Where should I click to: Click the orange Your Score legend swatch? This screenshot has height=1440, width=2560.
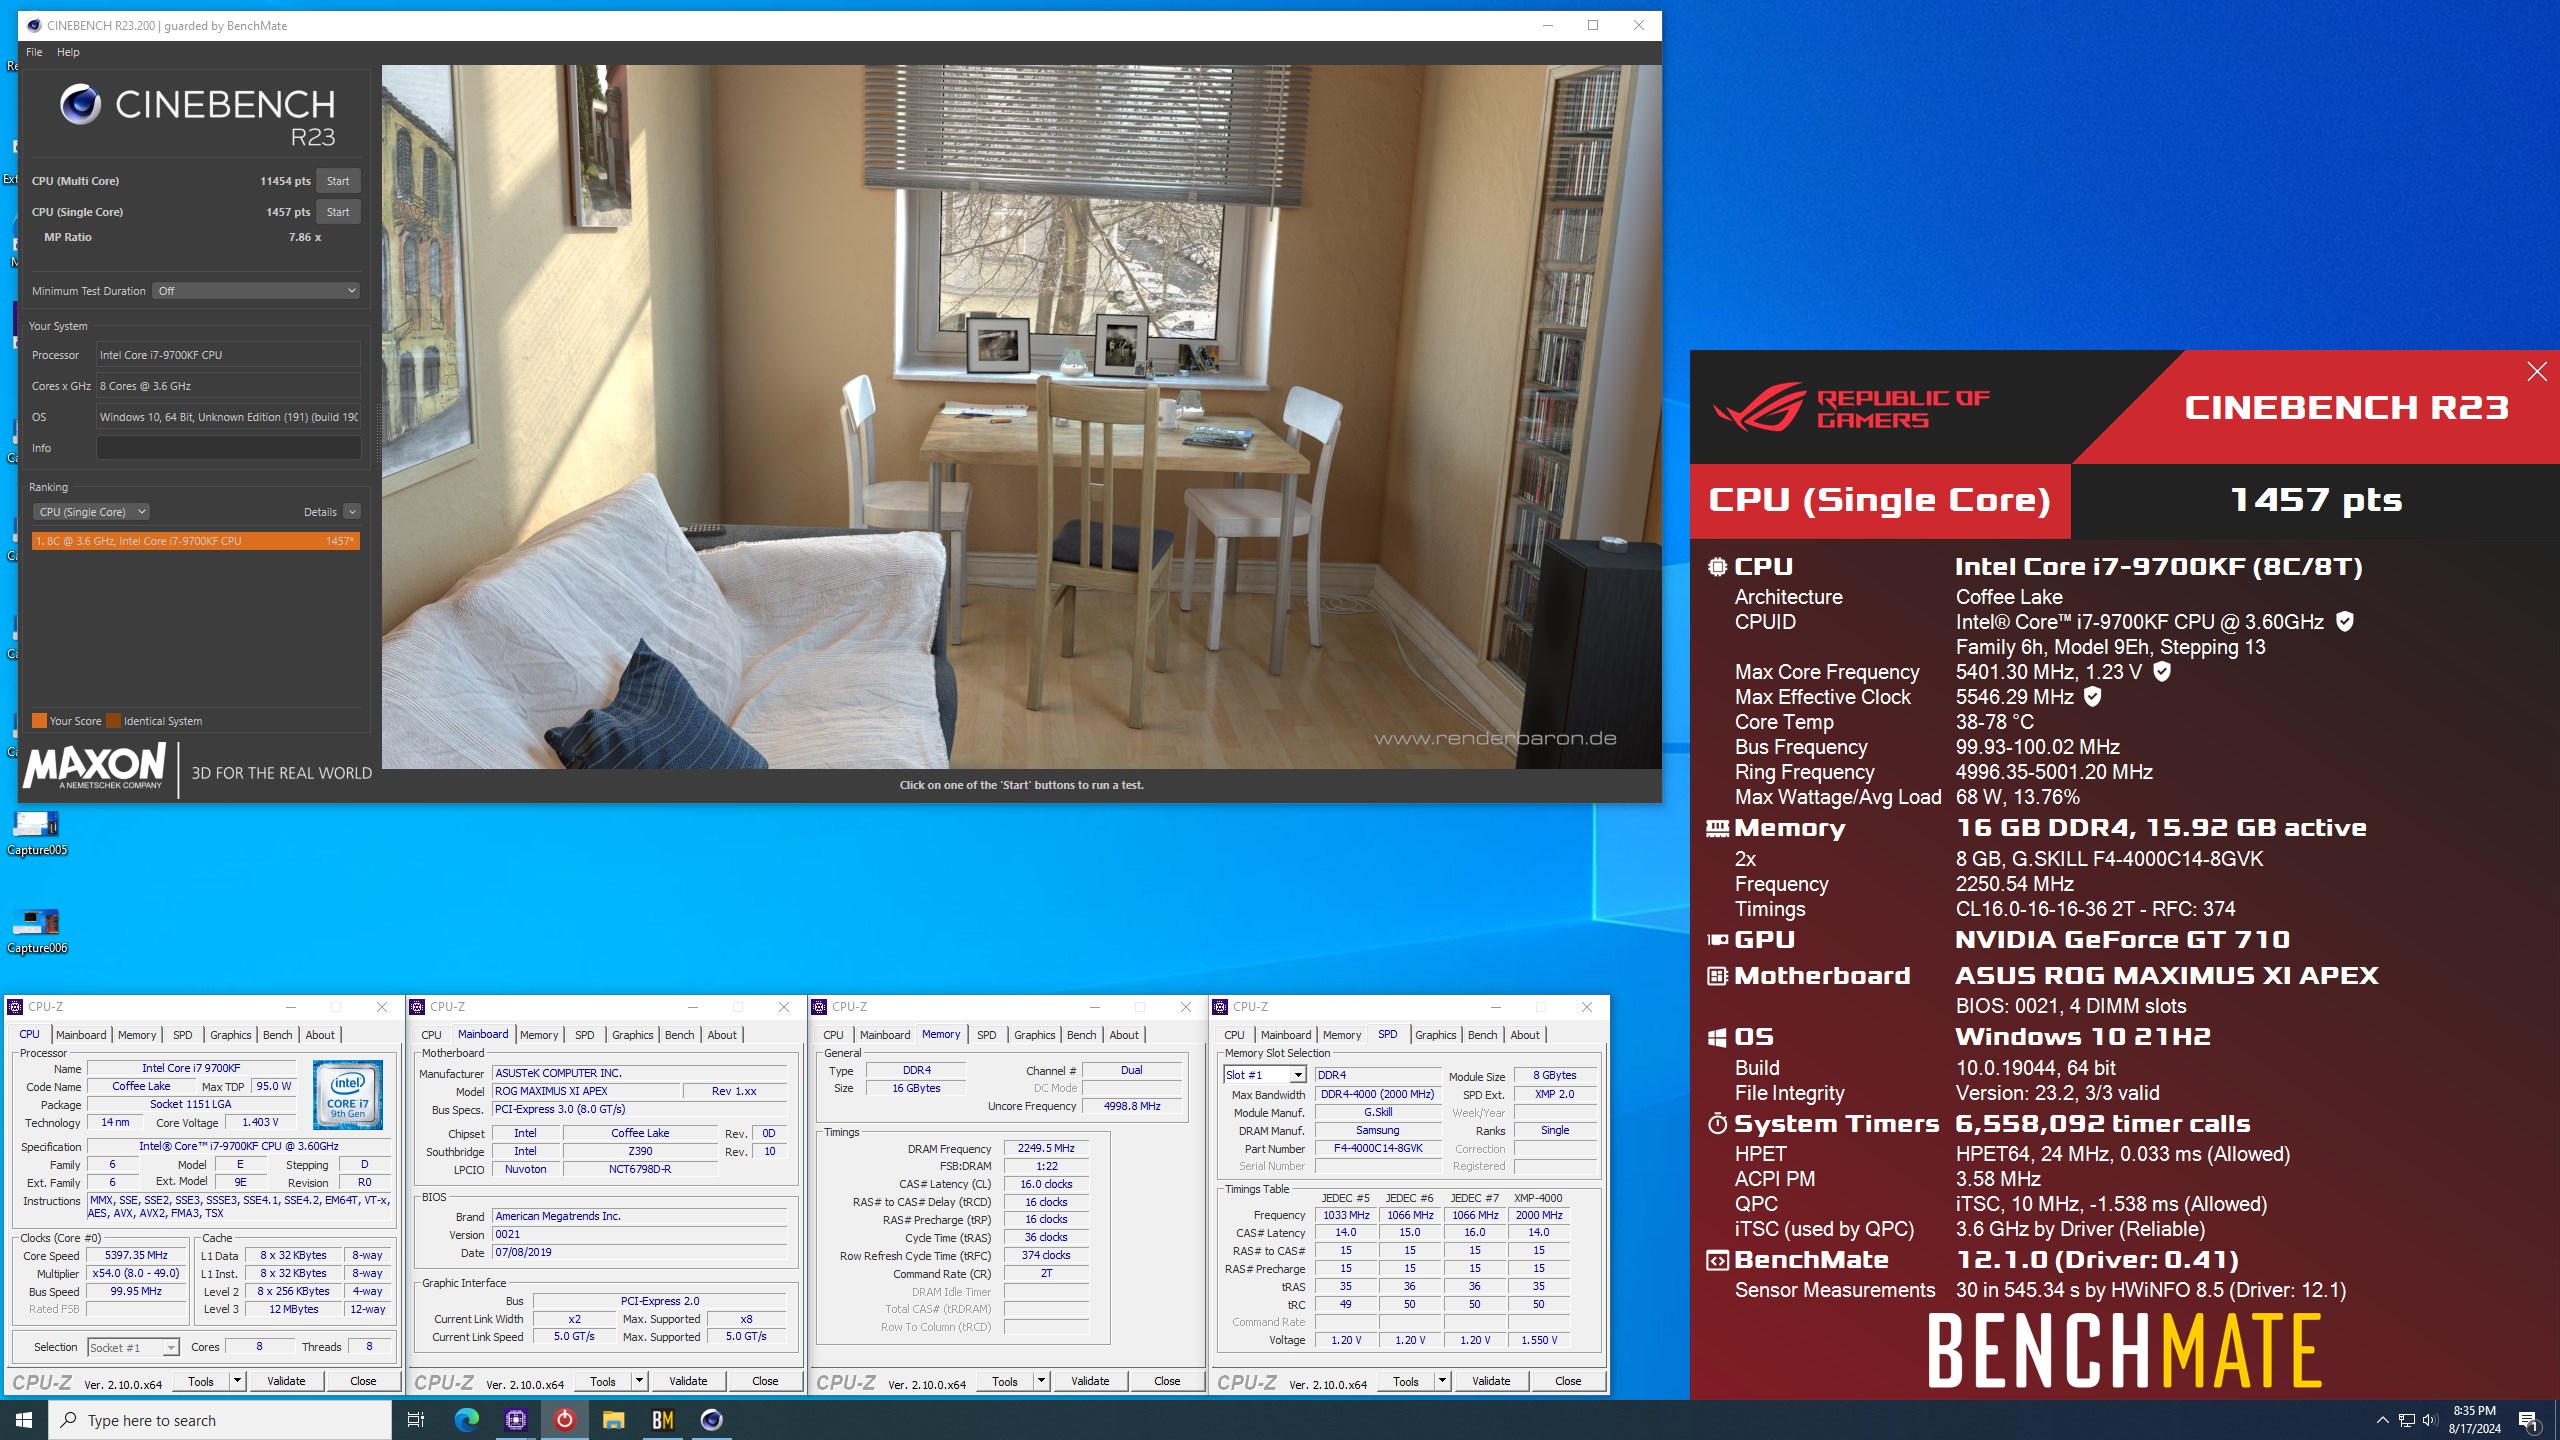(x=39, y=721)
